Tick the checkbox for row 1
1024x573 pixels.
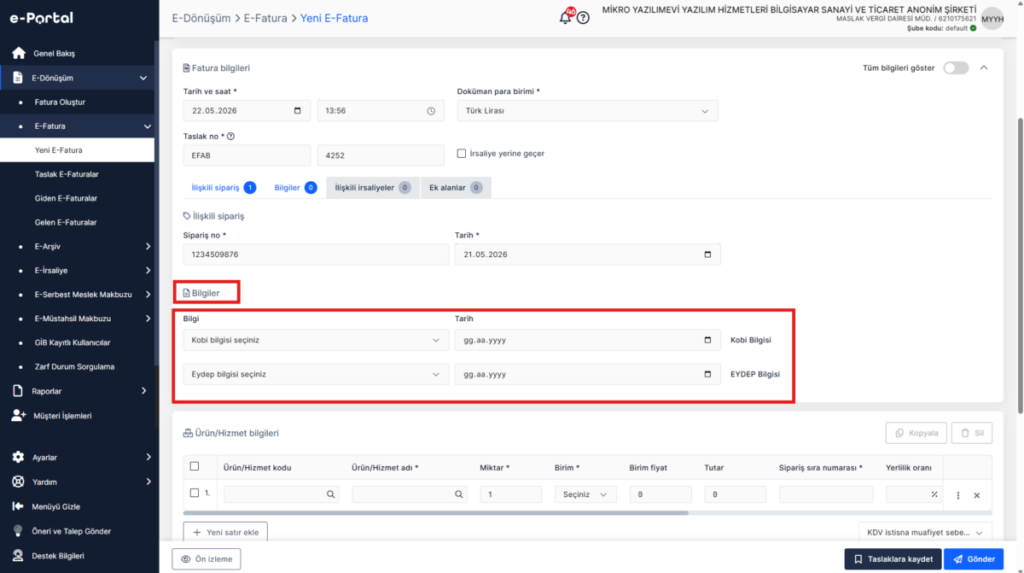[195, 493]
